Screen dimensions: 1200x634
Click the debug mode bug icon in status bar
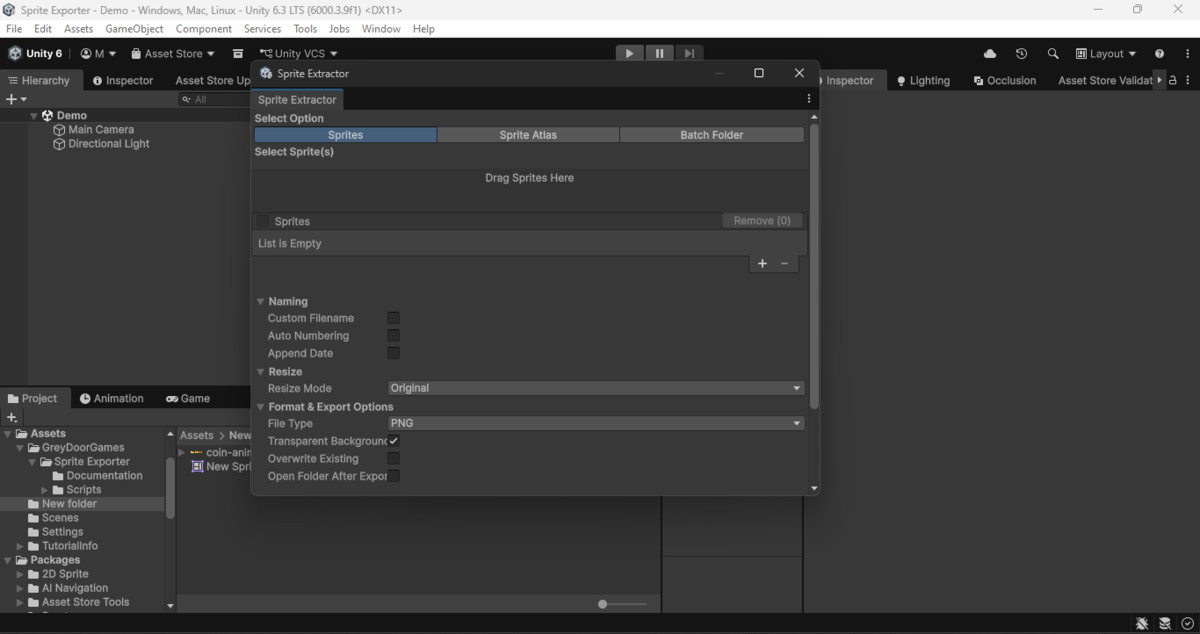[1142, 623]
